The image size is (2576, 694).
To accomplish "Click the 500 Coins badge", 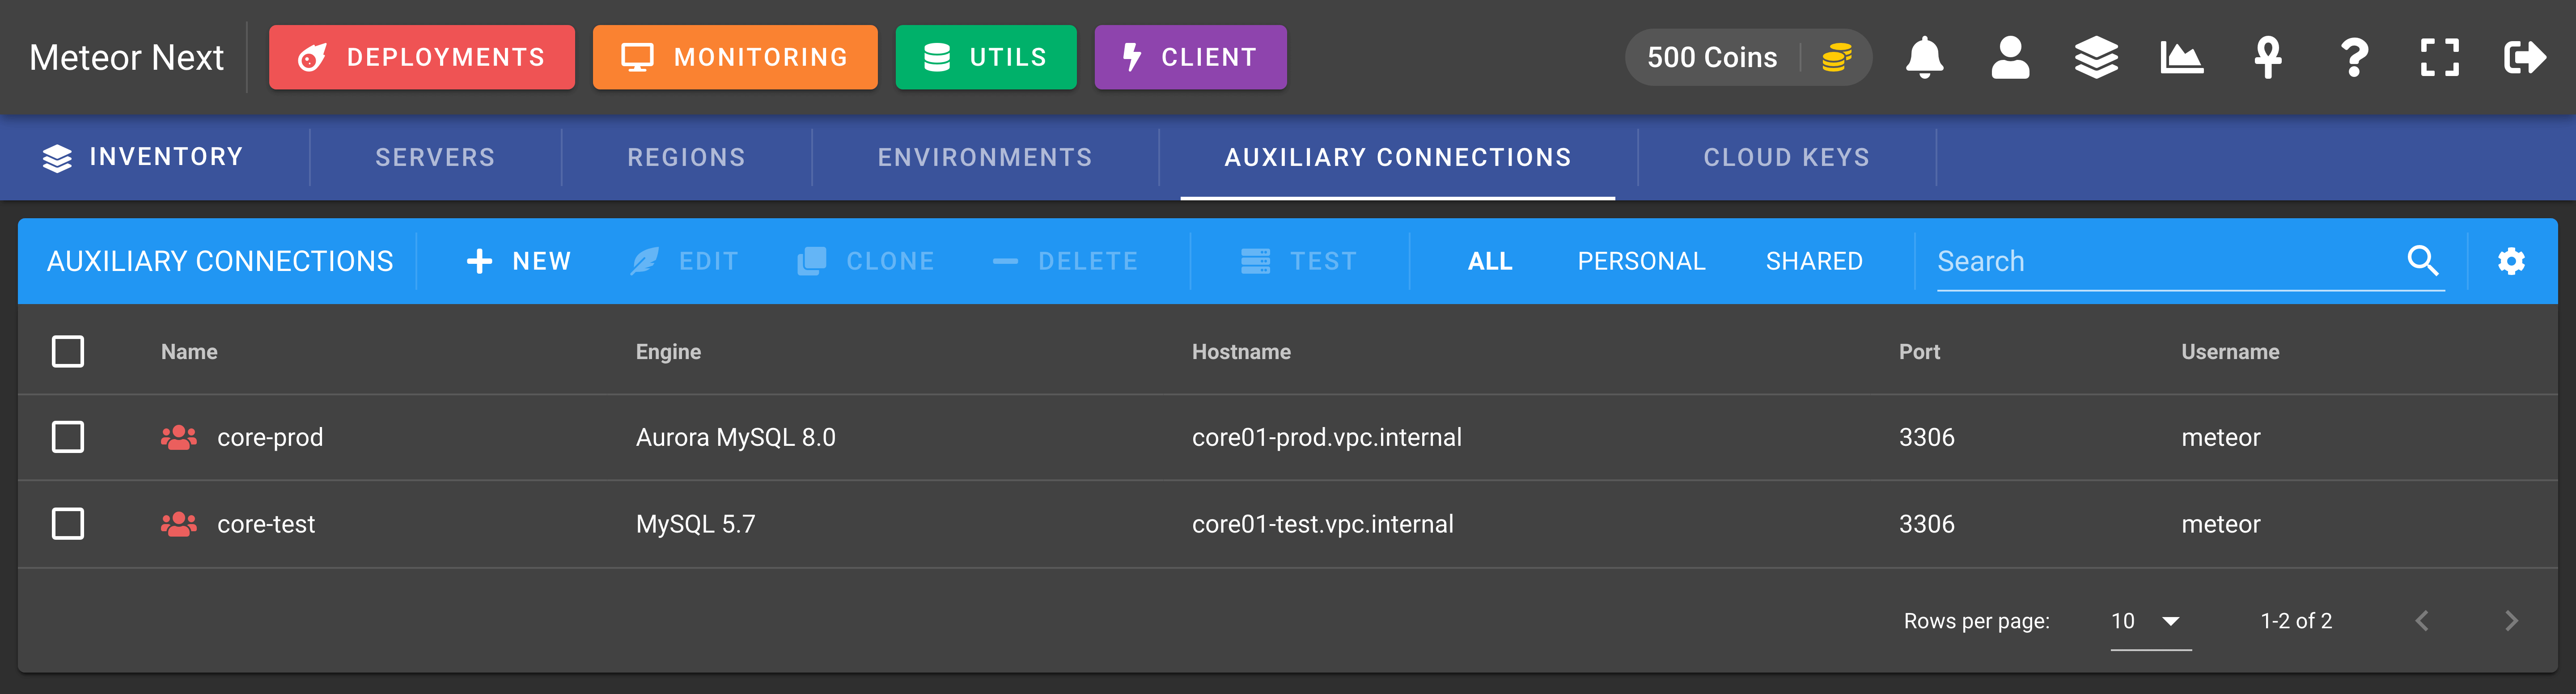I will (1748, 57).
